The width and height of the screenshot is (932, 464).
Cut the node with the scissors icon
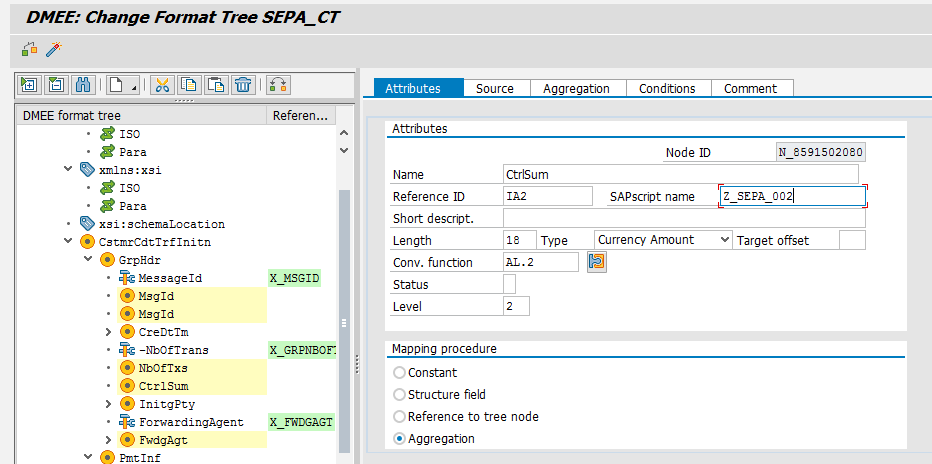tap(162, 85)
